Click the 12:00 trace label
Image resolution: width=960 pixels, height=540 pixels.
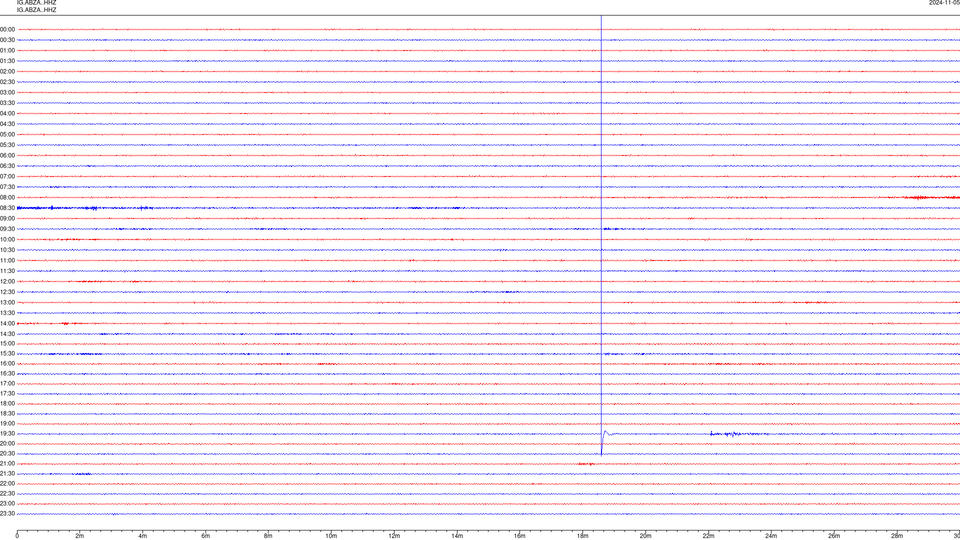tap(7, 282)
